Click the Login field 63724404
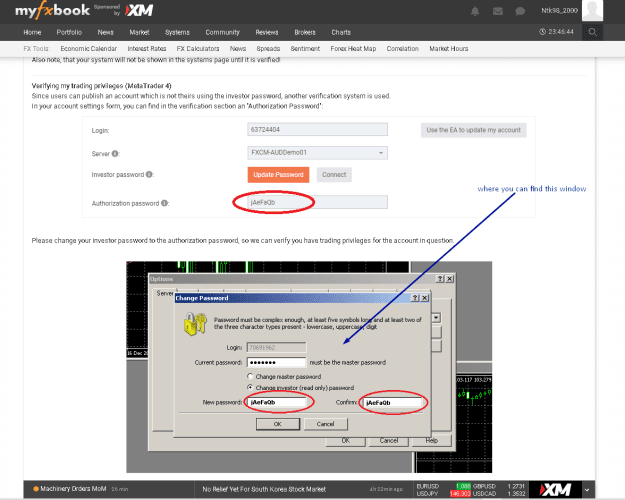Image resolution: width=625 pixels, height=500 pixels. pos(317,130)
